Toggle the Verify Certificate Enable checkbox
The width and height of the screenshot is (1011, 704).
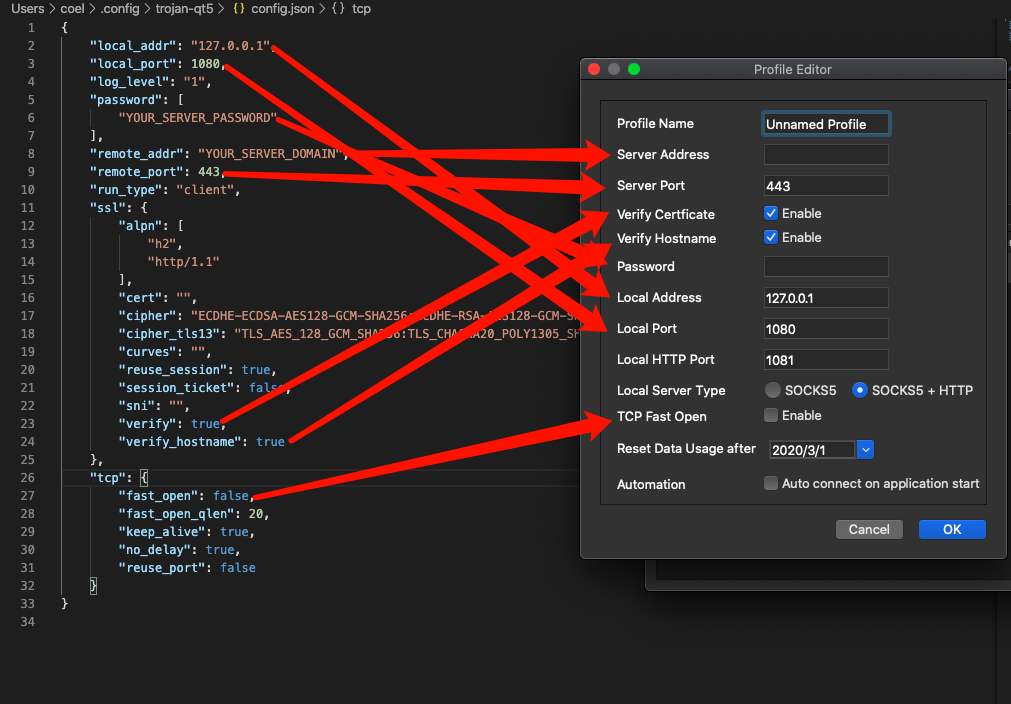(771, 213)
